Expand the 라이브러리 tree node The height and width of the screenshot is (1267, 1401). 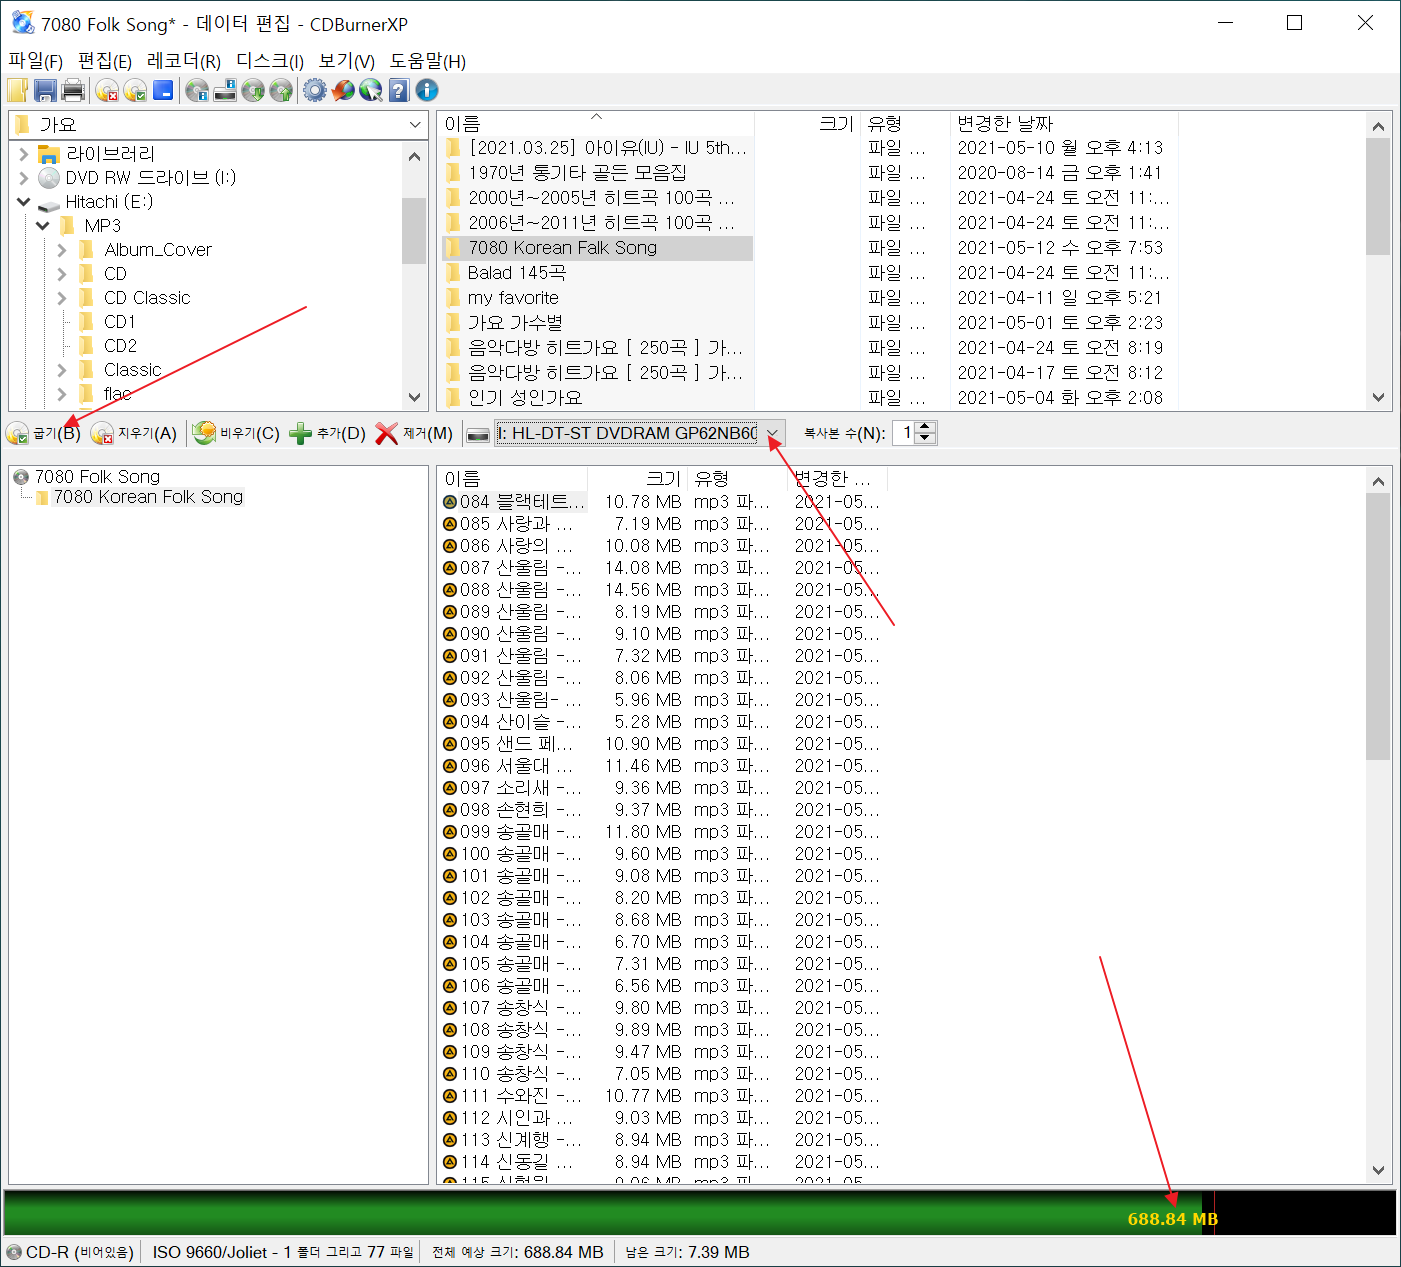point(24,154)
